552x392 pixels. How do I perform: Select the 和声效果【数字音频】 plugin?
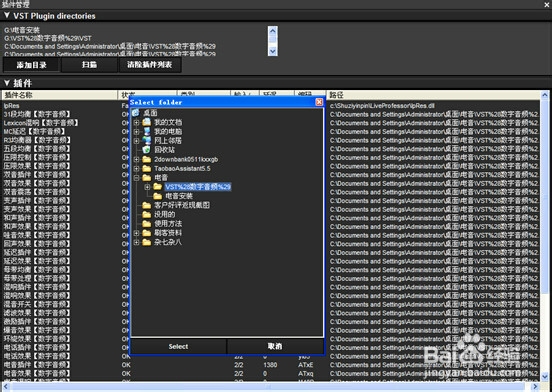37,226
